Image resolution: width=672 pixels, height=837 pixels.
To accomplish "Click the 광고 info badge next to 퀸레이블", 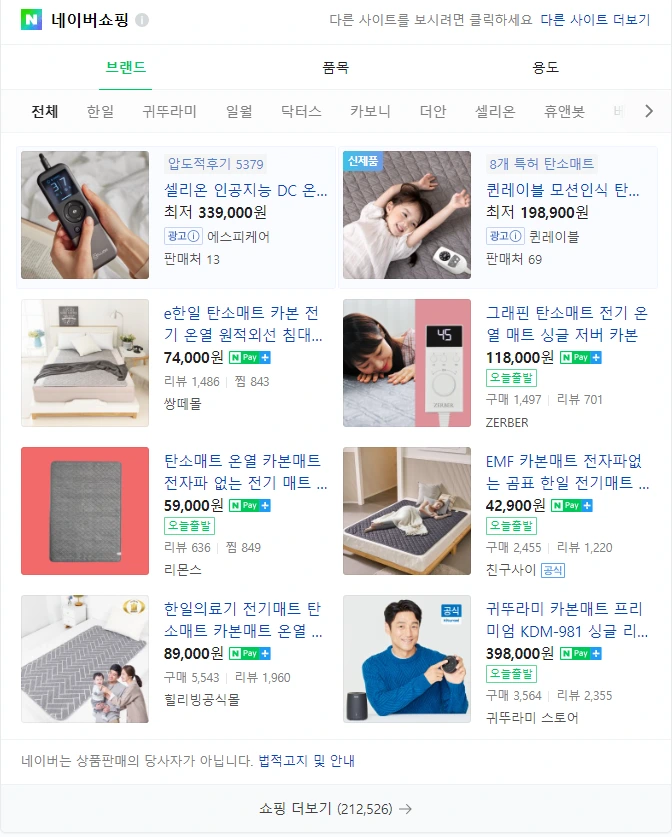I will point(505,236).
